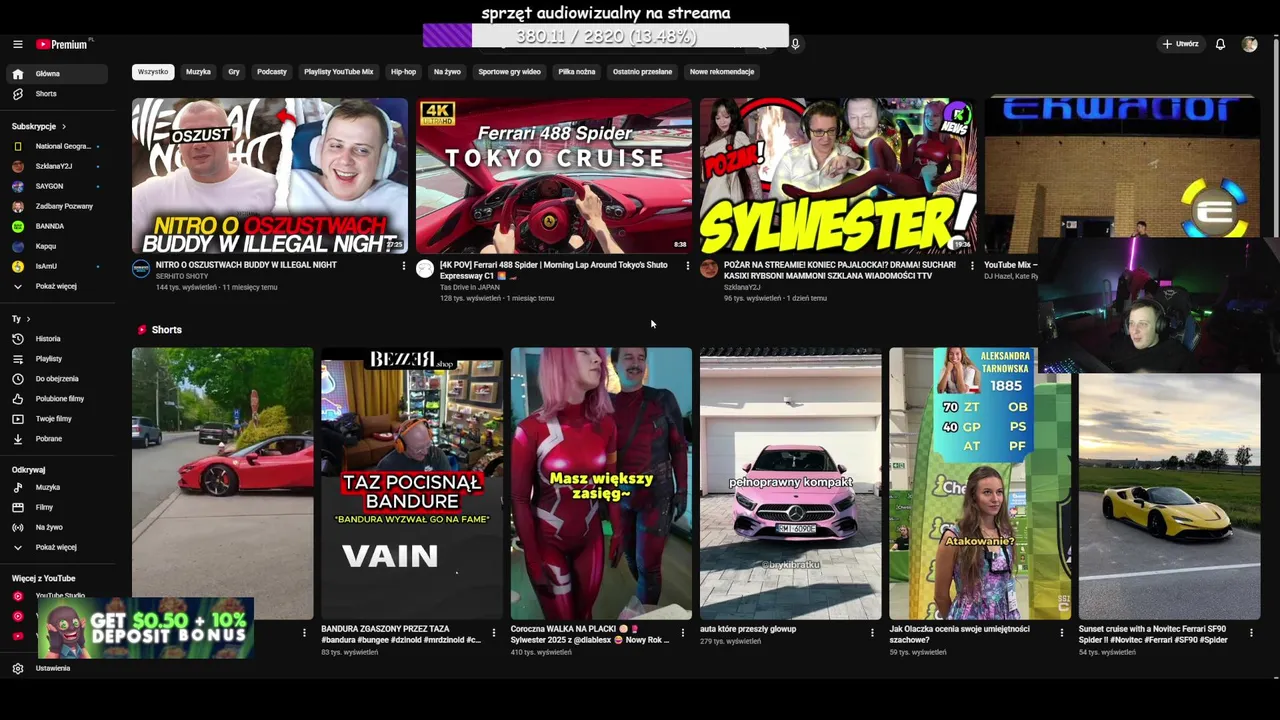Open Zadbany Pozwany subscription channel

point(58,206)
